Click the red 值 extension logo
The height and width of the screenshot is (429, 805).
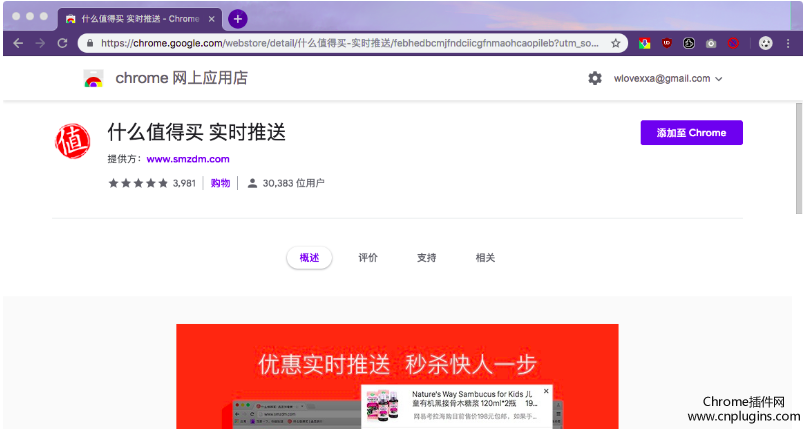point(73,141)
